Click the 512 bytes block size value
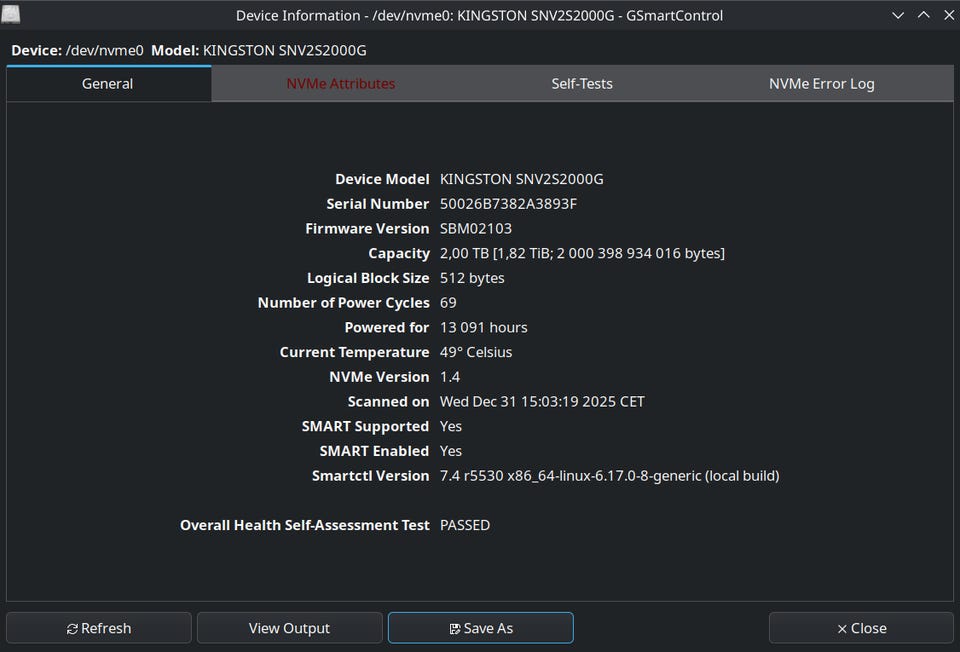Image resolution: width=960 pixels, height=652 pixels. [x=472, y=278]
